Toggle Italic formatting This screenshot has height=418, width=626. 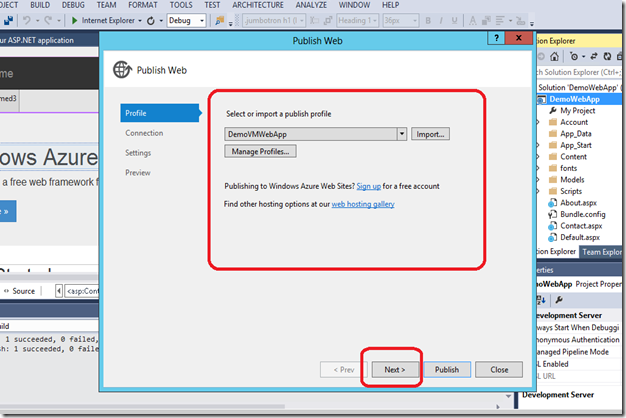[441, 21]
